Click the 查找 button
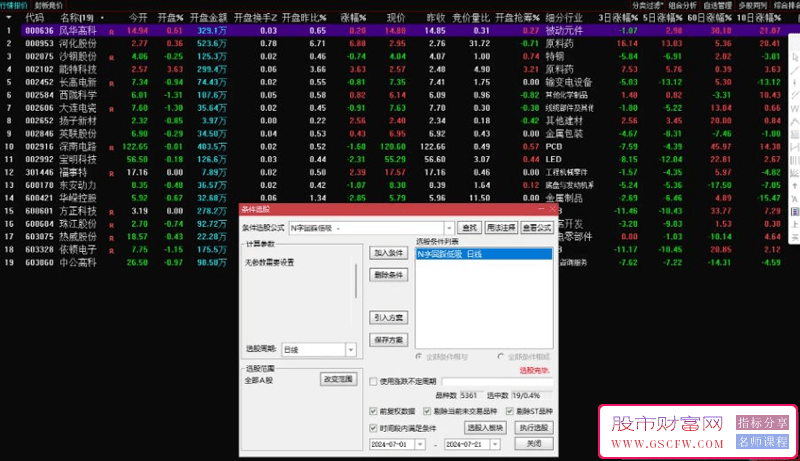Viewport: 800px width, 461px height. (469, 228)
